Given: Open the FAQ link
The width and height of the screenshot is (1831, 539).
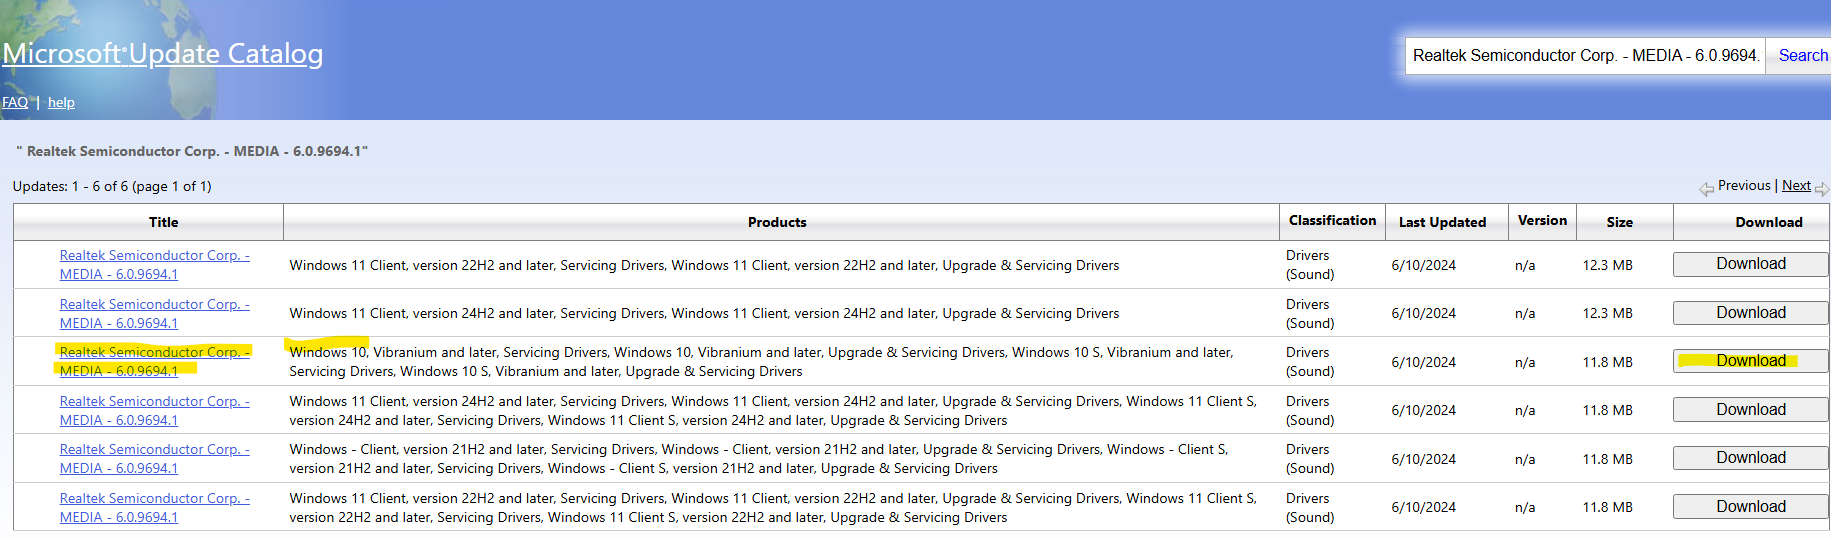Looking at the screenshot, I should coord(15,102).
